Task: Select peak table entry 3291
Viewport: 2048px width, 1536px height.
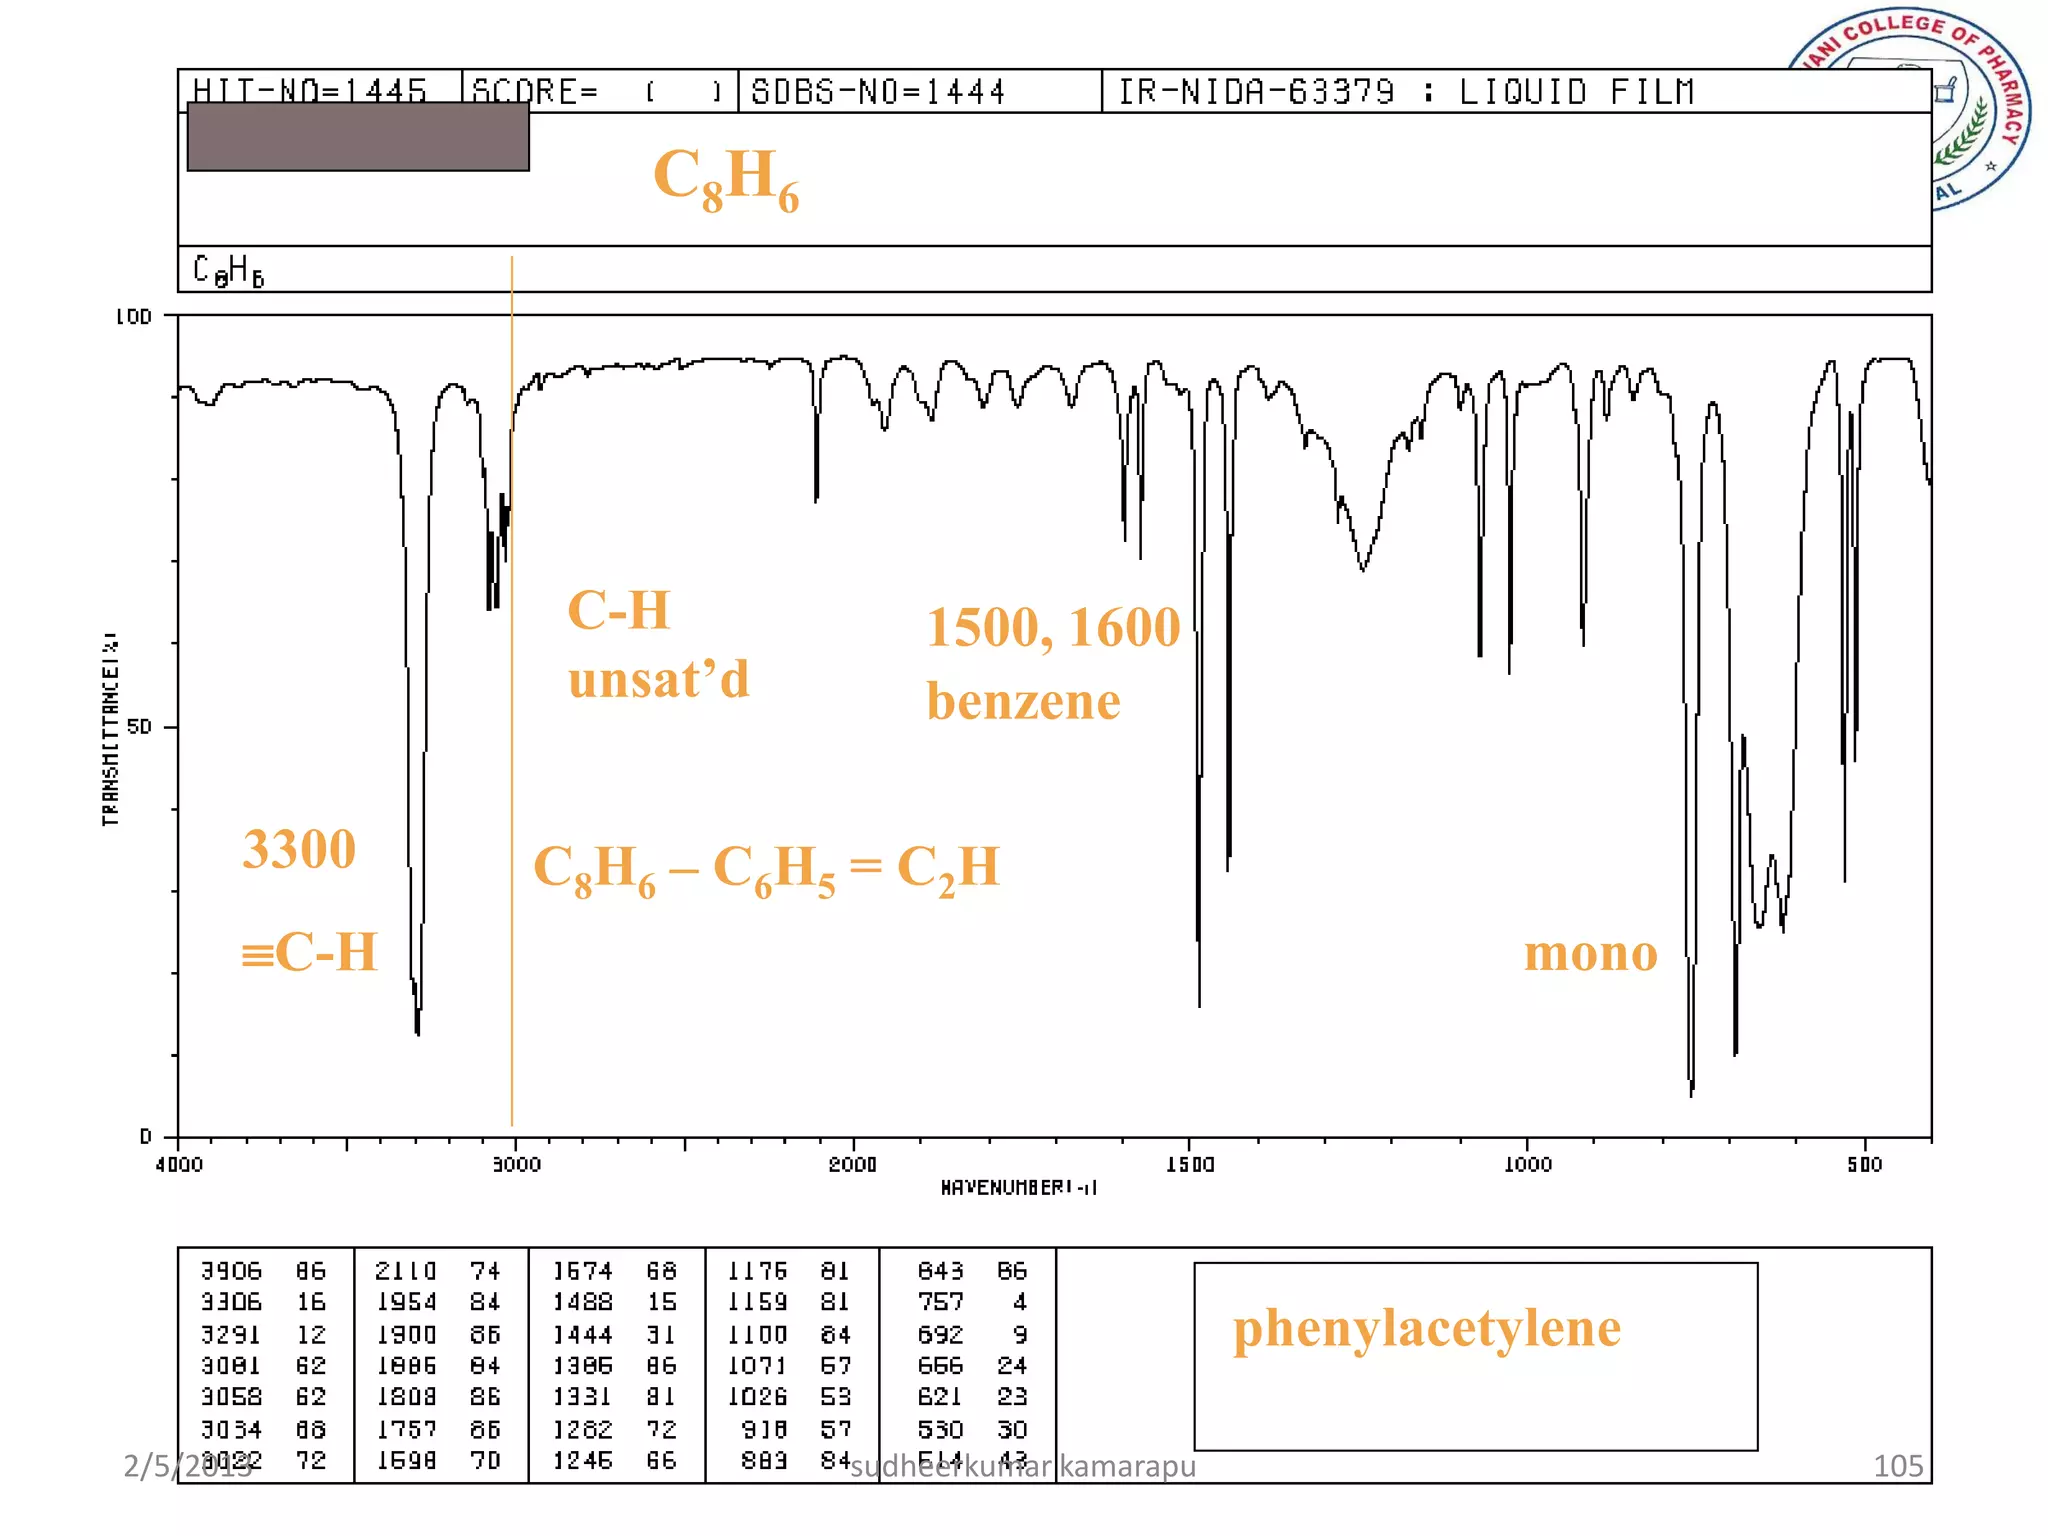Action: (x=231, y=1335)
